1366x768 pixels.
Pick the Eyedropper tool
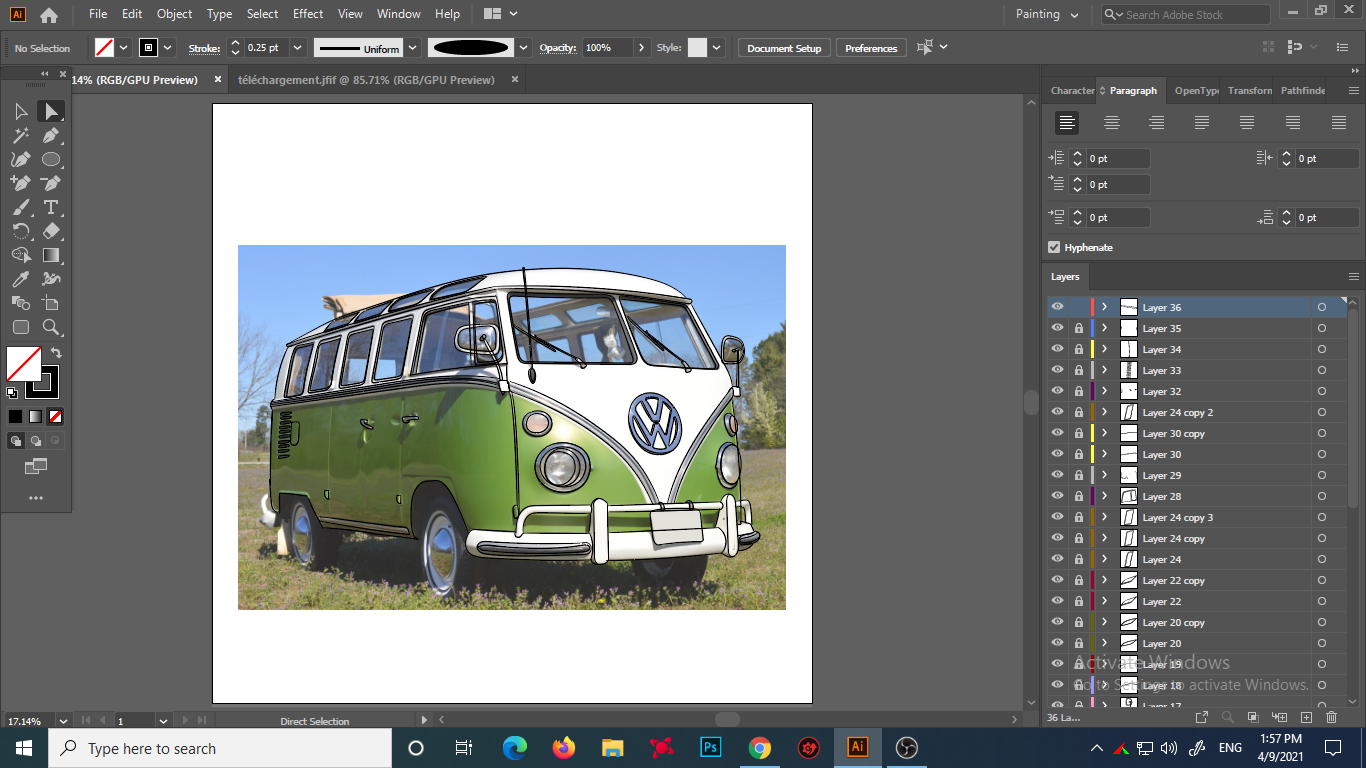(21, 279)
